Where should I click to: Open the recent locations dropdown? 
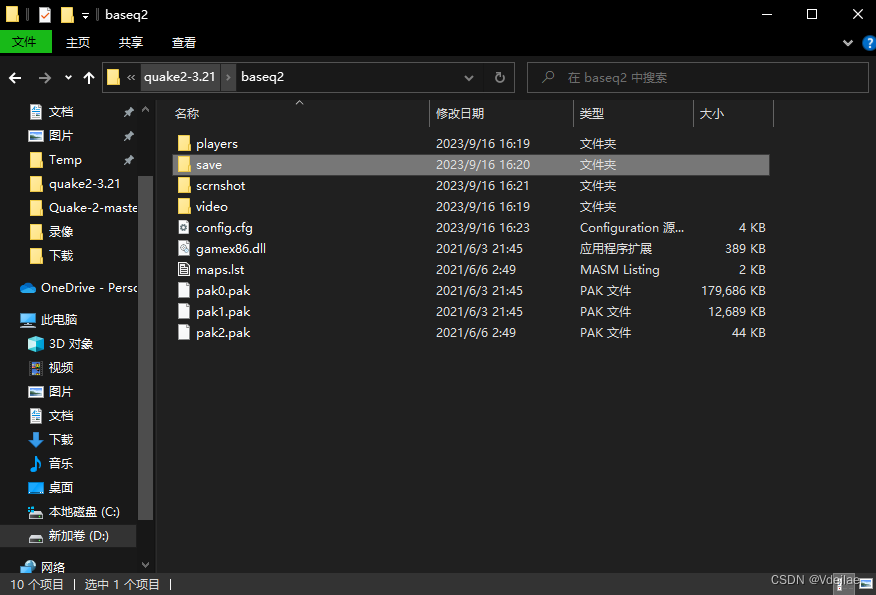(x=68, y=78)
